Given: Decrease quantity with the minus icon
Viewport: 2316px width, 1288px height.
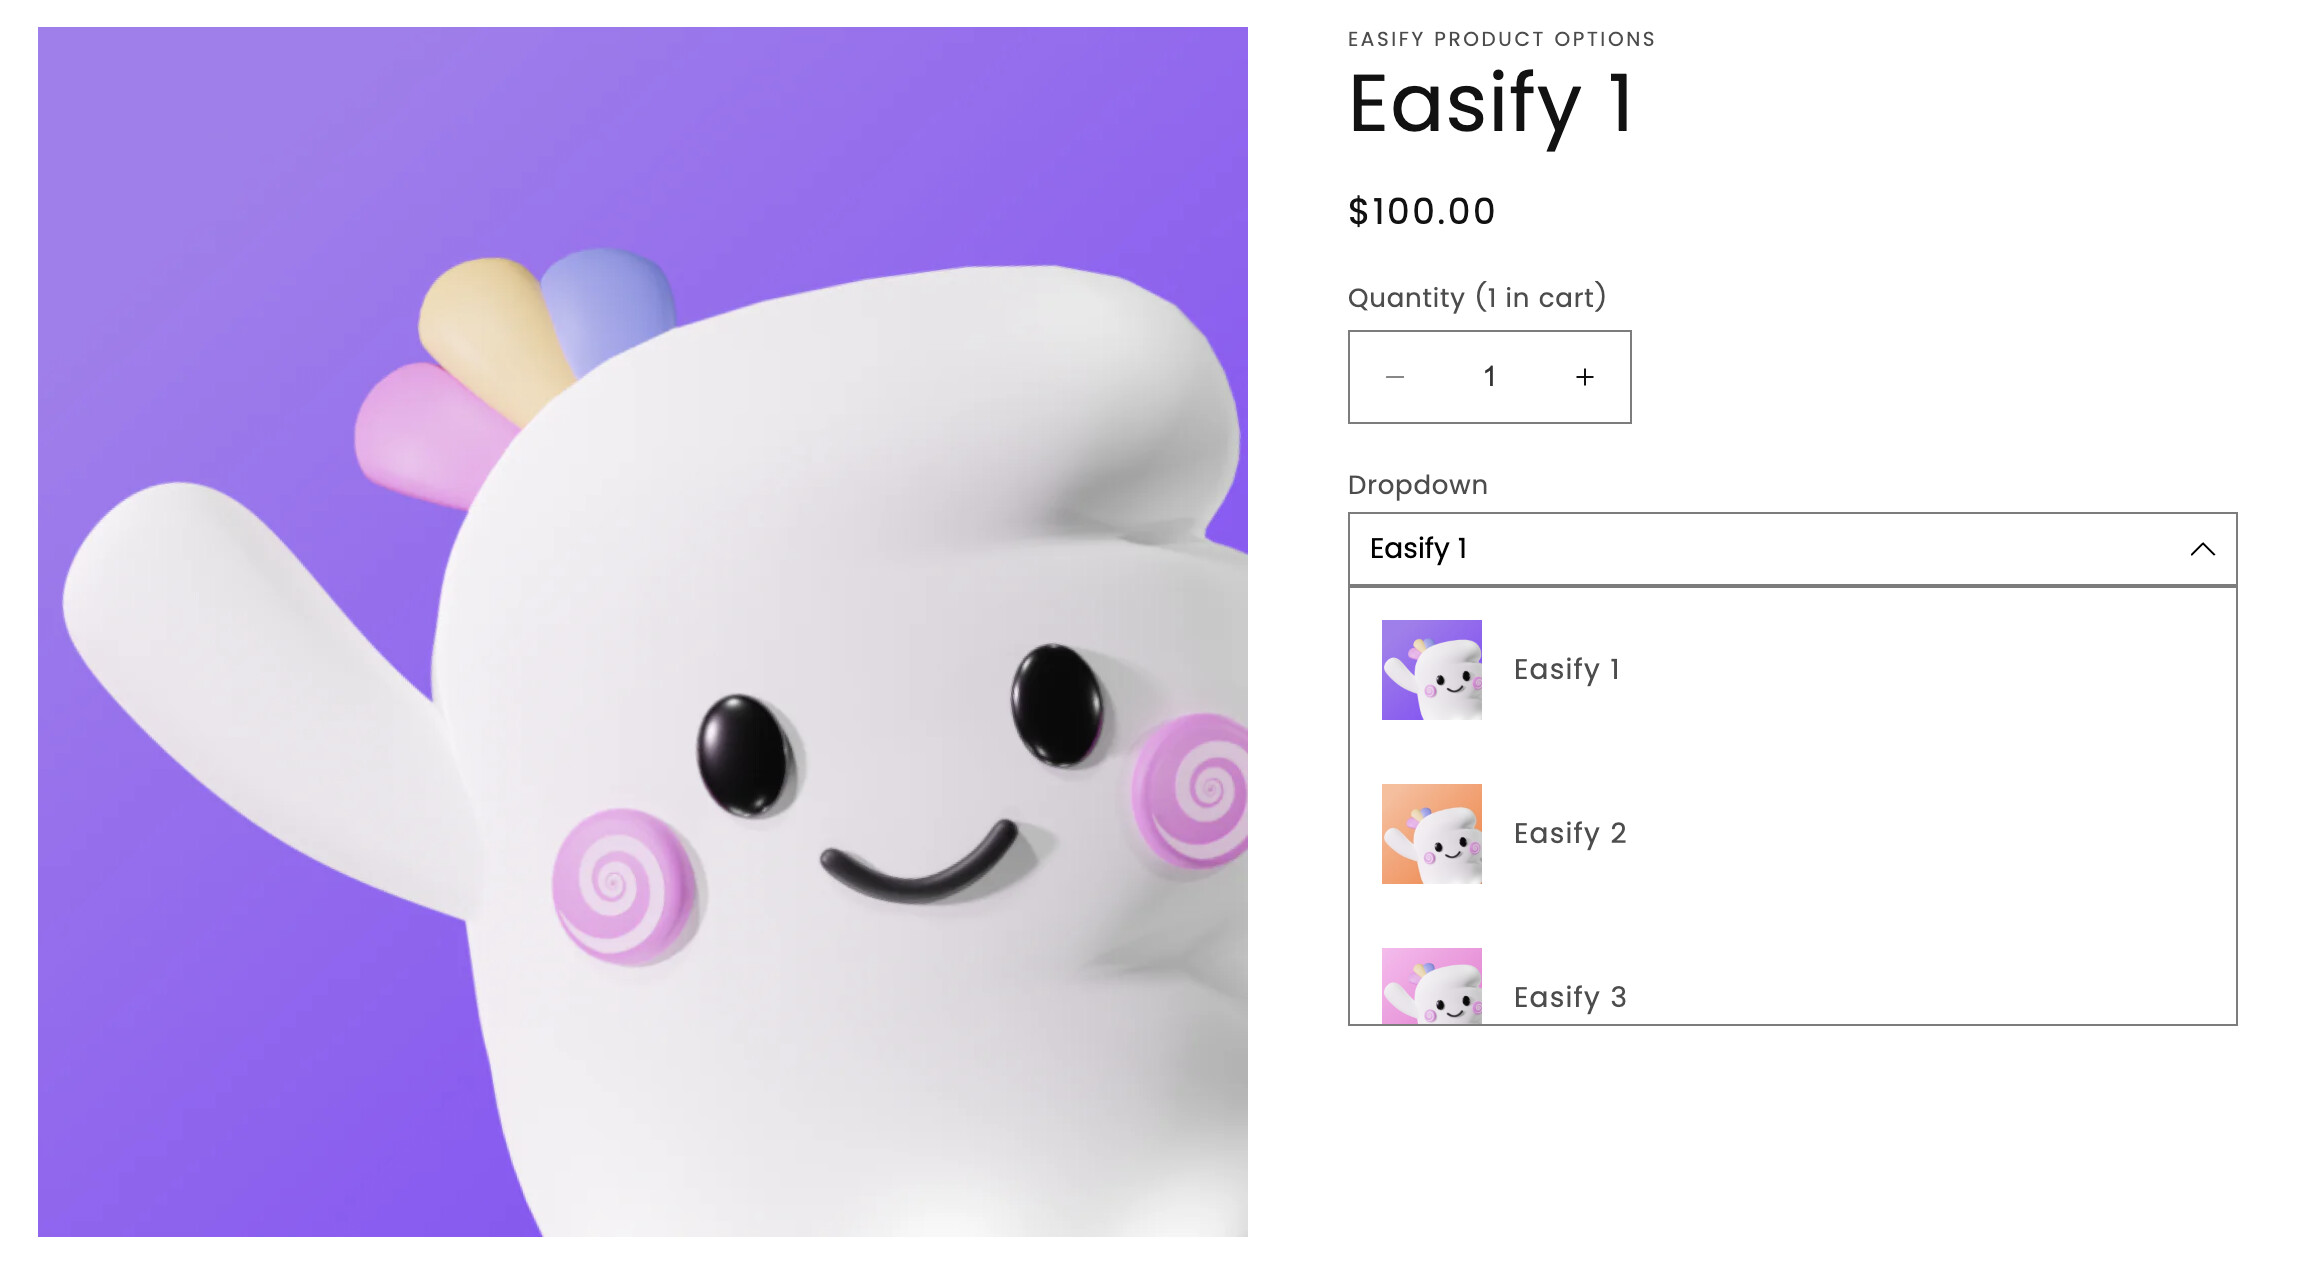Looking at the screenshot, I should pos(1395,377).
